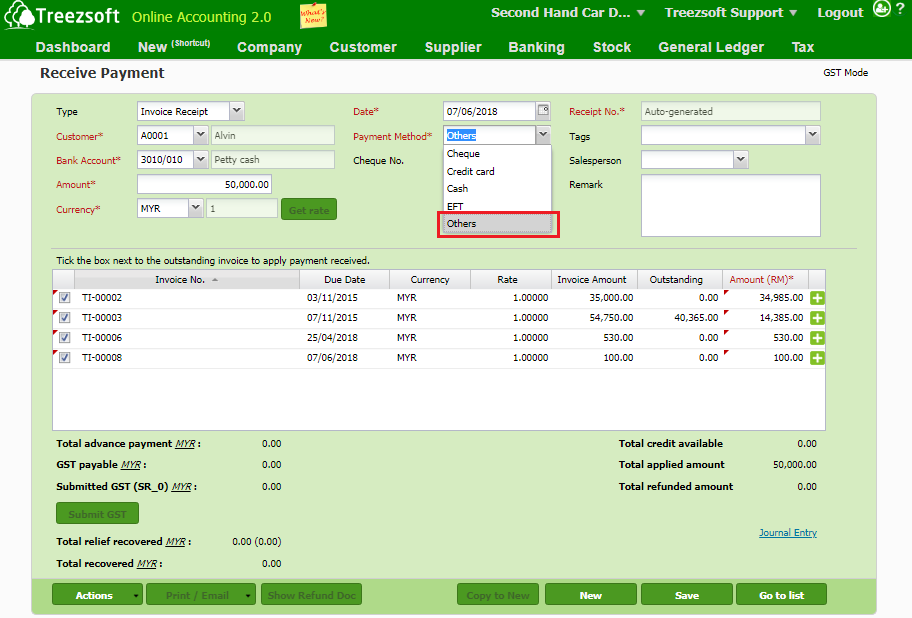This screenshot has width=912, height=618.
Task: Open the New (Shortcut) menu
Action: tap(174, 47)
